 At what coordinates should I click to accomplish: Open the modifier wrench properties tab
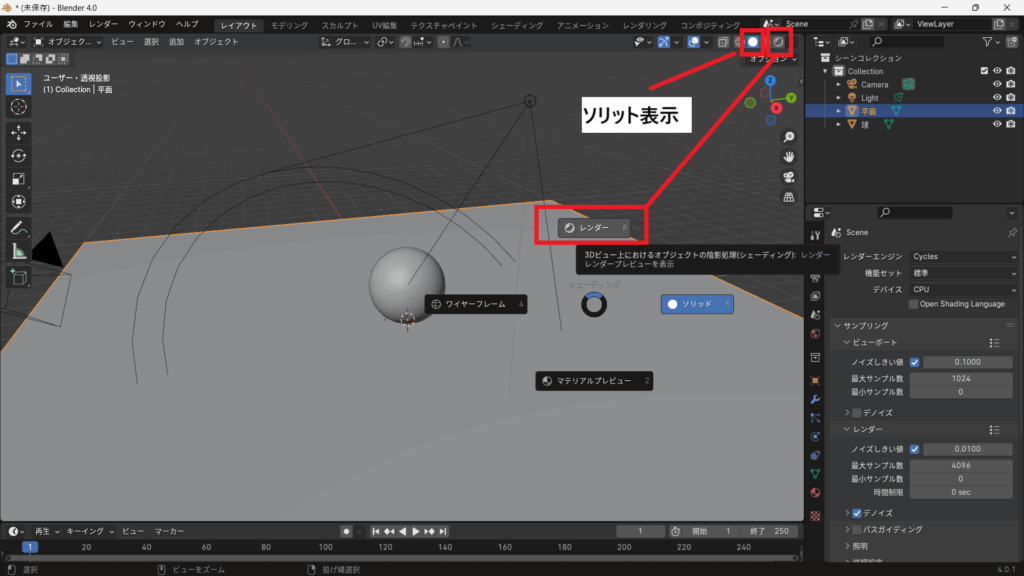pyautogui.click(x=815, y=399)
